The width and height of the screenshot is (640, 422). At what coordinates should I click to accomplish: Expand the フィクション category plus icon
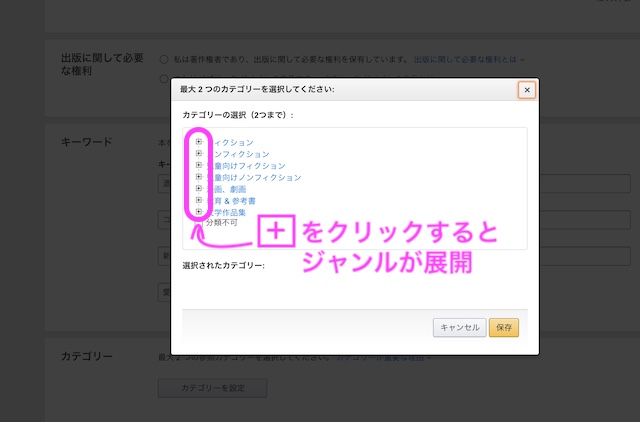[199, 142]
